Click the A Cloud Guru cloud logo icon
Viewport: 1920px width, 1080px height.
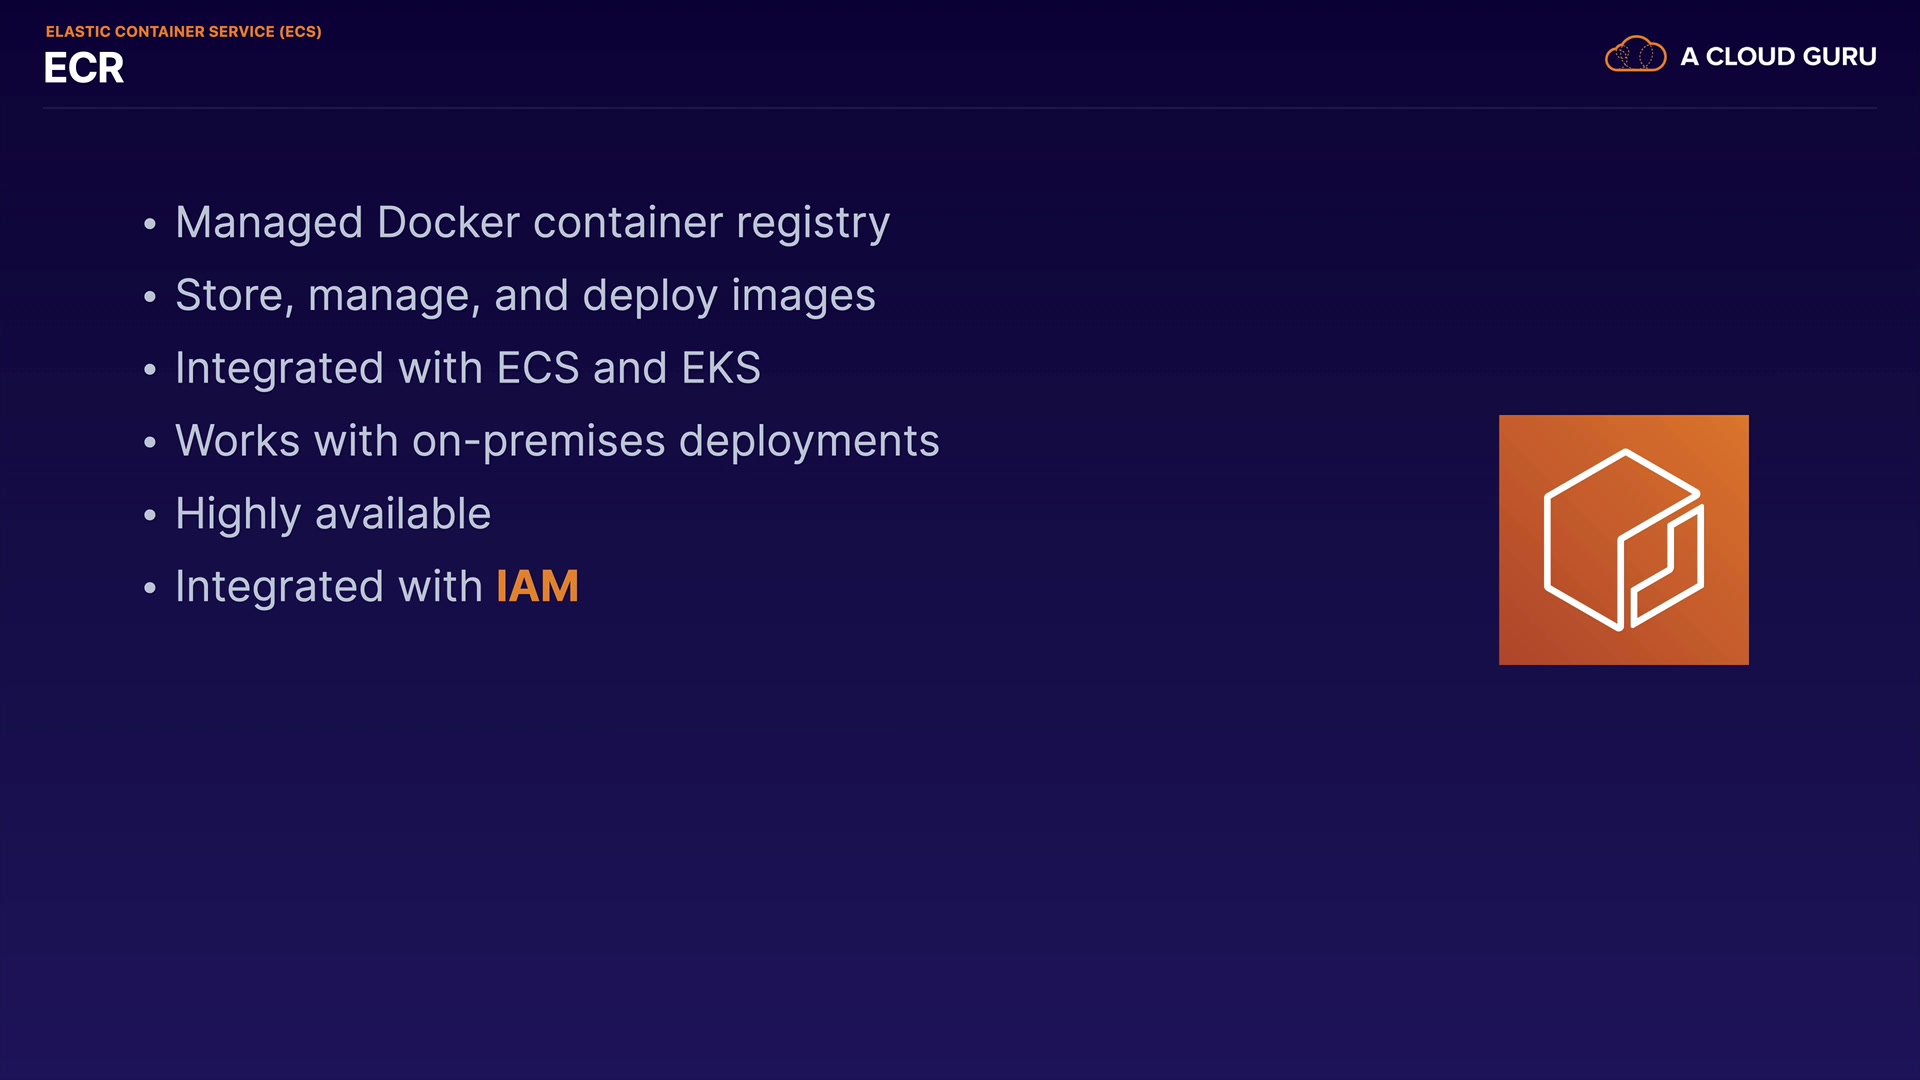pyautogui.click(x=1635, y=55)
